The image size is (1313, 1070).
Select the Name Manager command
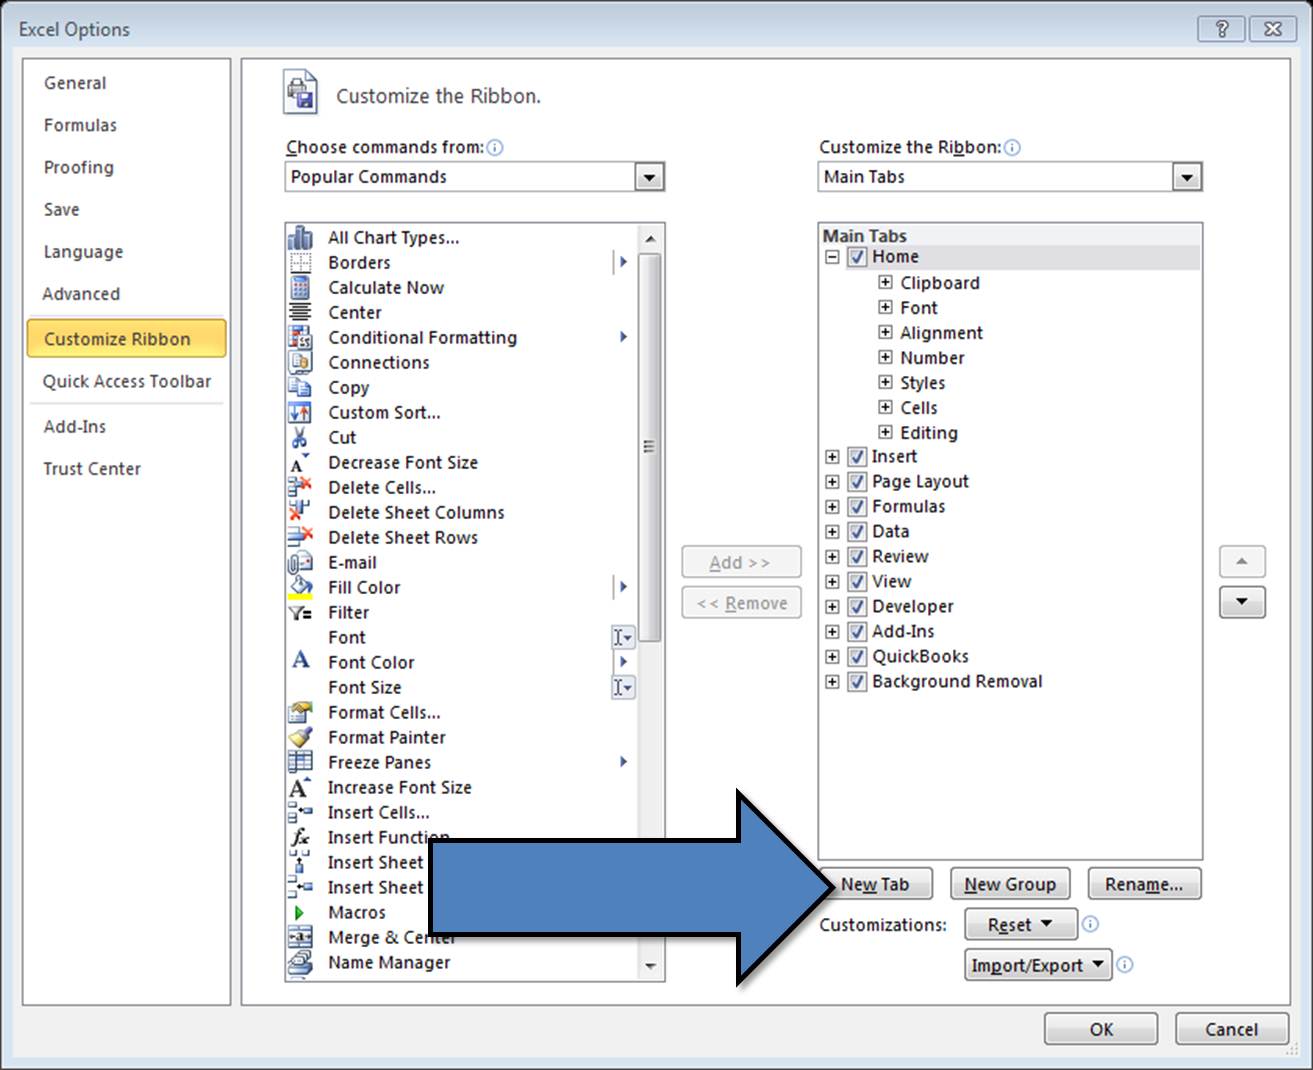pyautogui.click(x=390, y=962)
